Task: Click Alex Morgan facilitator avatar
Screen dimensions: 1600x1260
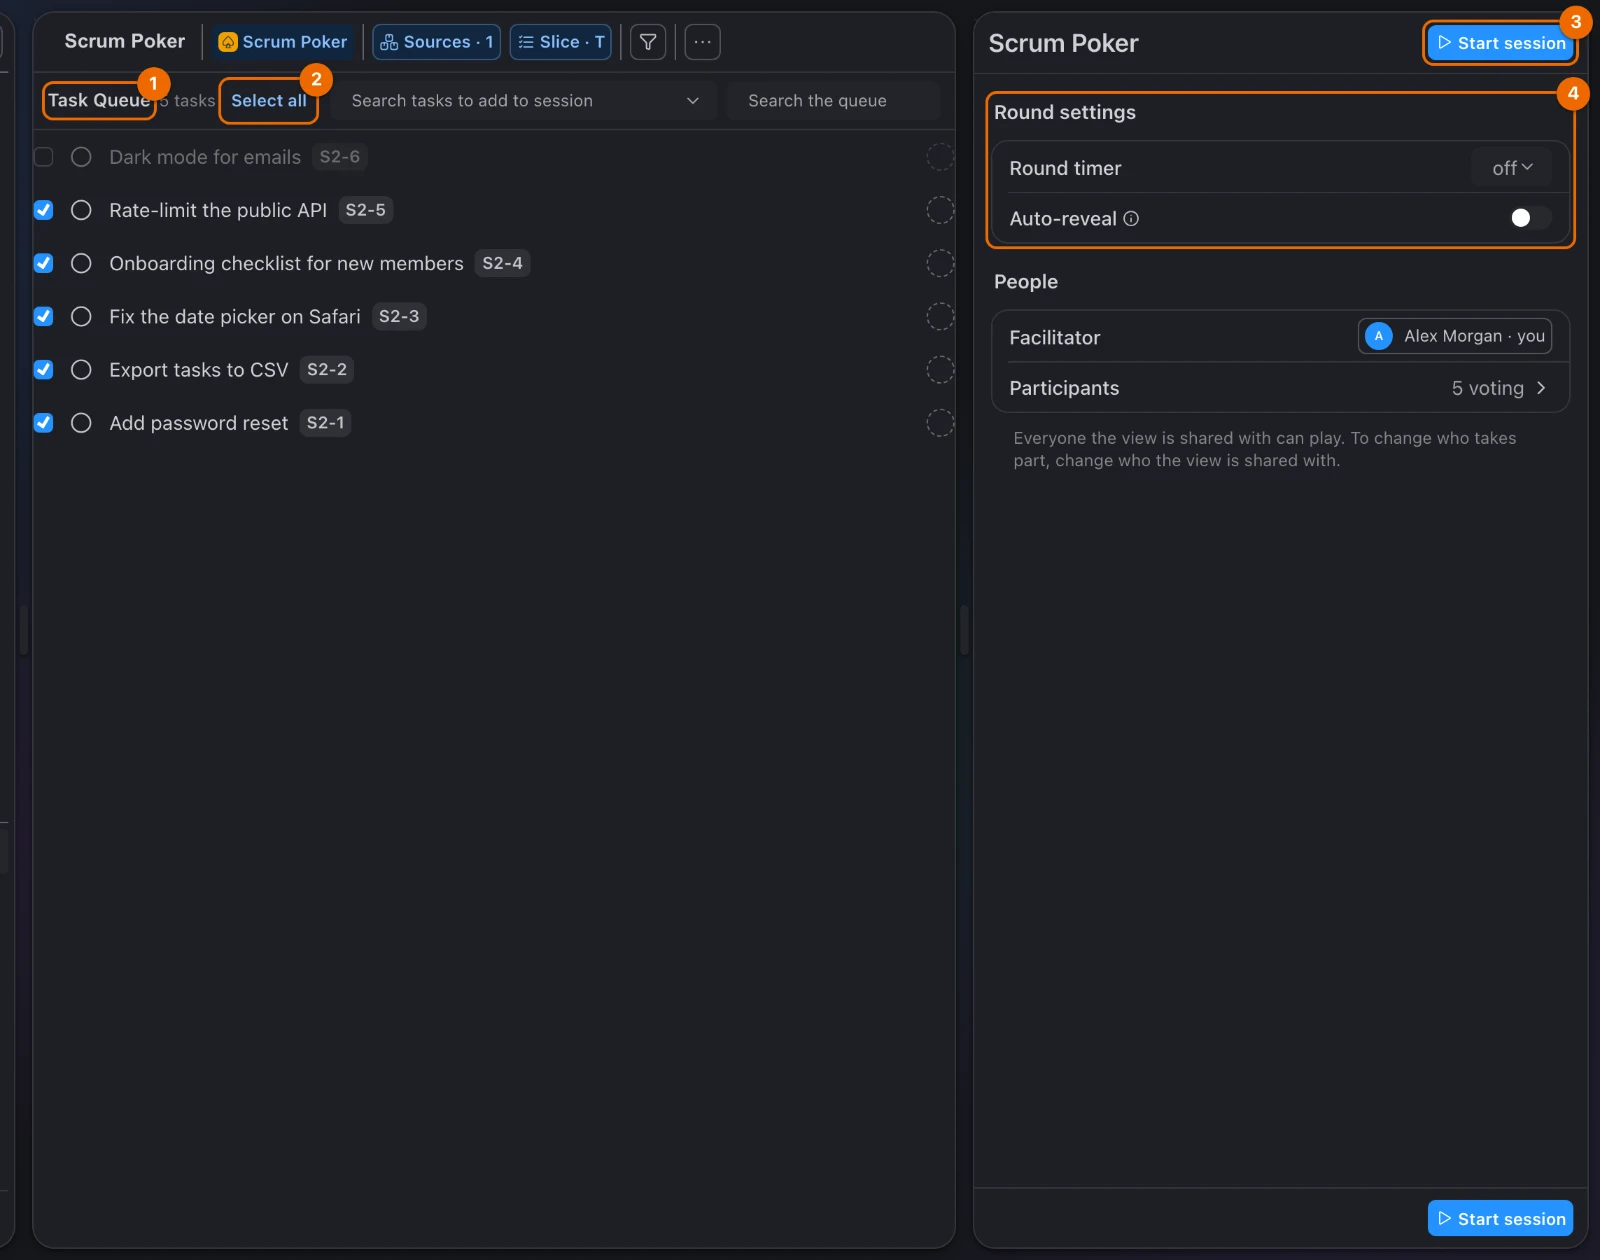Action: (x=1379, y=336)
